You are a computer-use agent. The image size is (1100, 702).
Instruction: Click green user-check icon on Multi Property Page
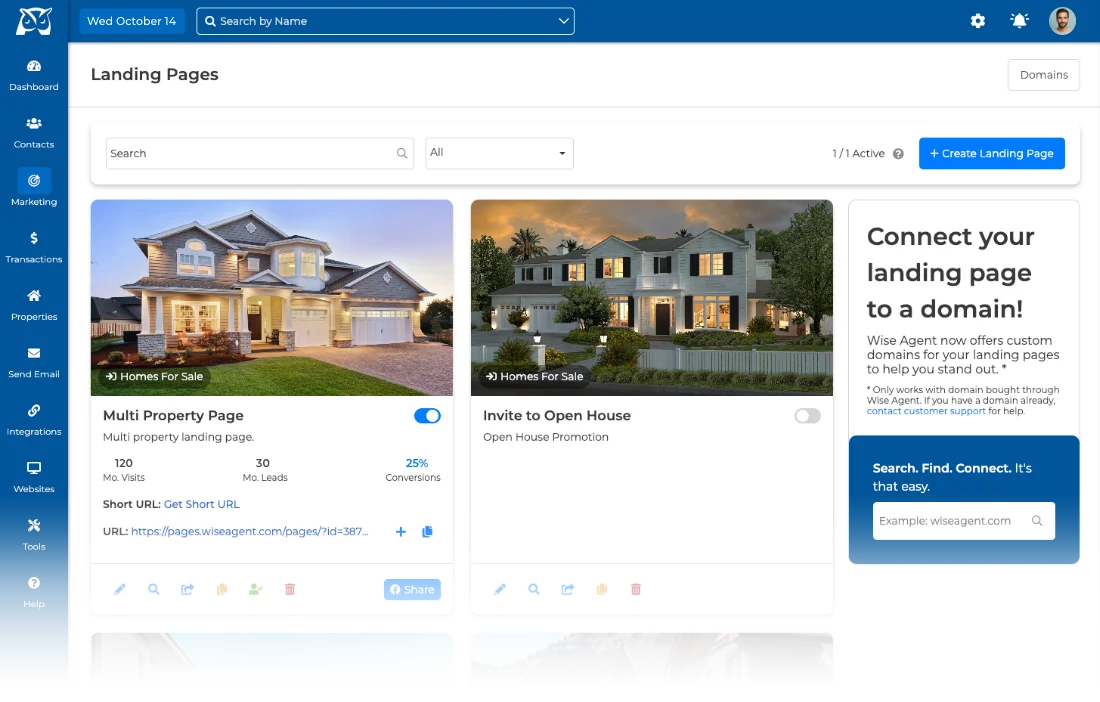tap(256, 589)
